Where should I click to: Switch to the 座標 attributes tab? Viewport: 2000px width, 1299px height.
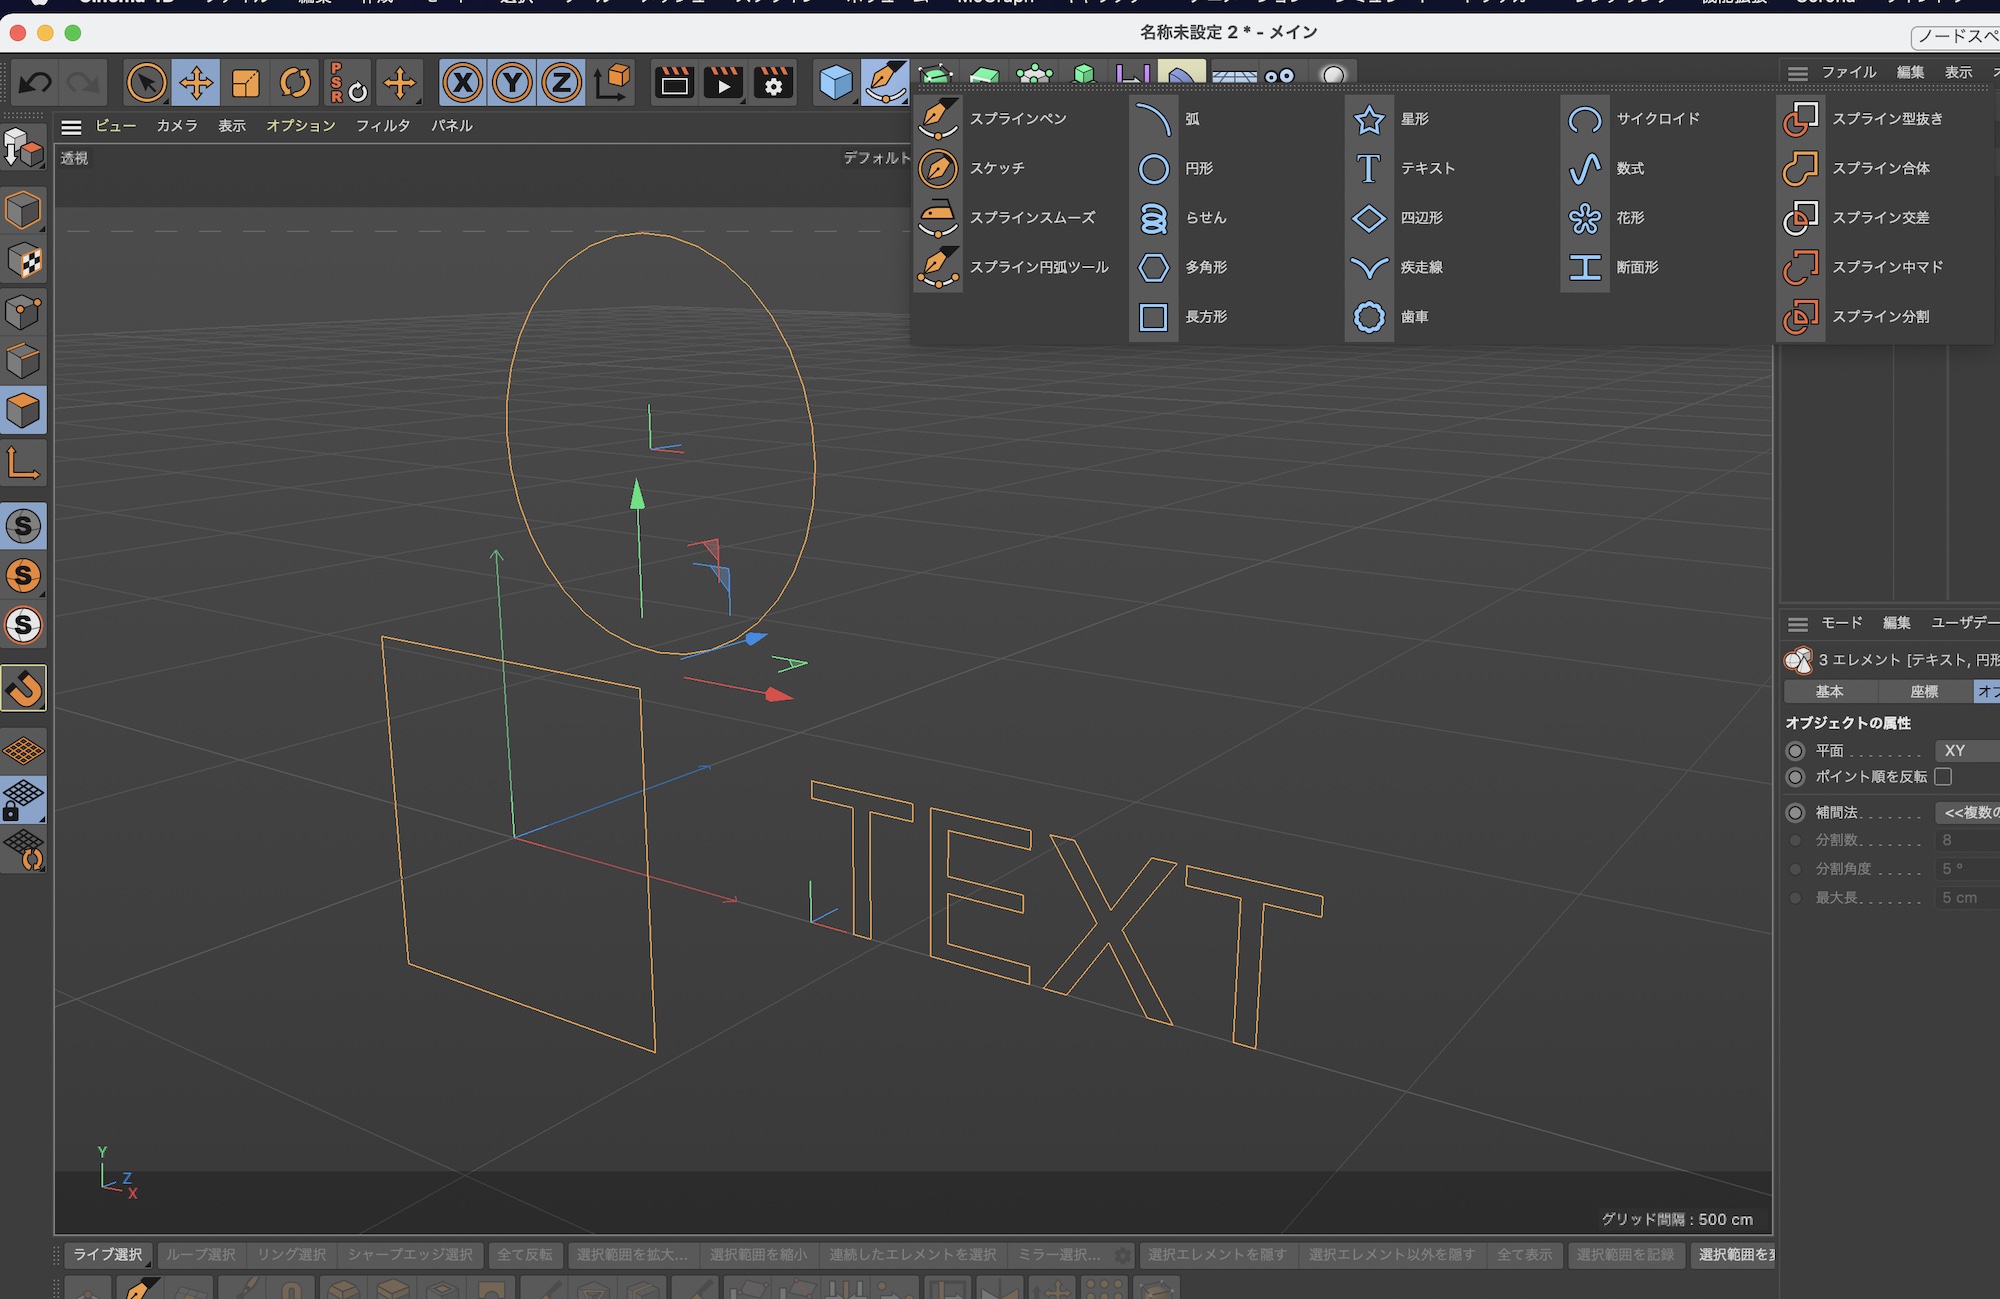click(1923, 692)
